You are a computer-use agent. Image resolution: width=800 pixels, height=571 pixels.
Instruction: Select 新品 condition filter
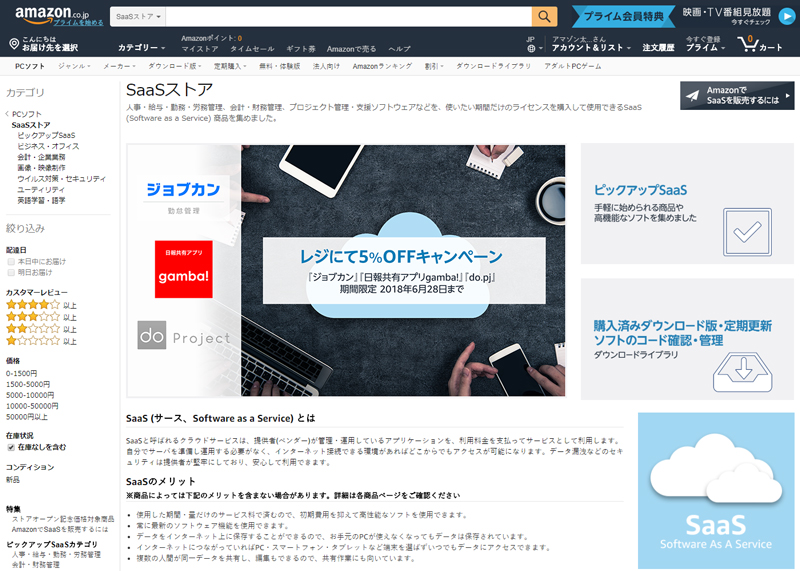pyautogui.click(x=13, y=480)
